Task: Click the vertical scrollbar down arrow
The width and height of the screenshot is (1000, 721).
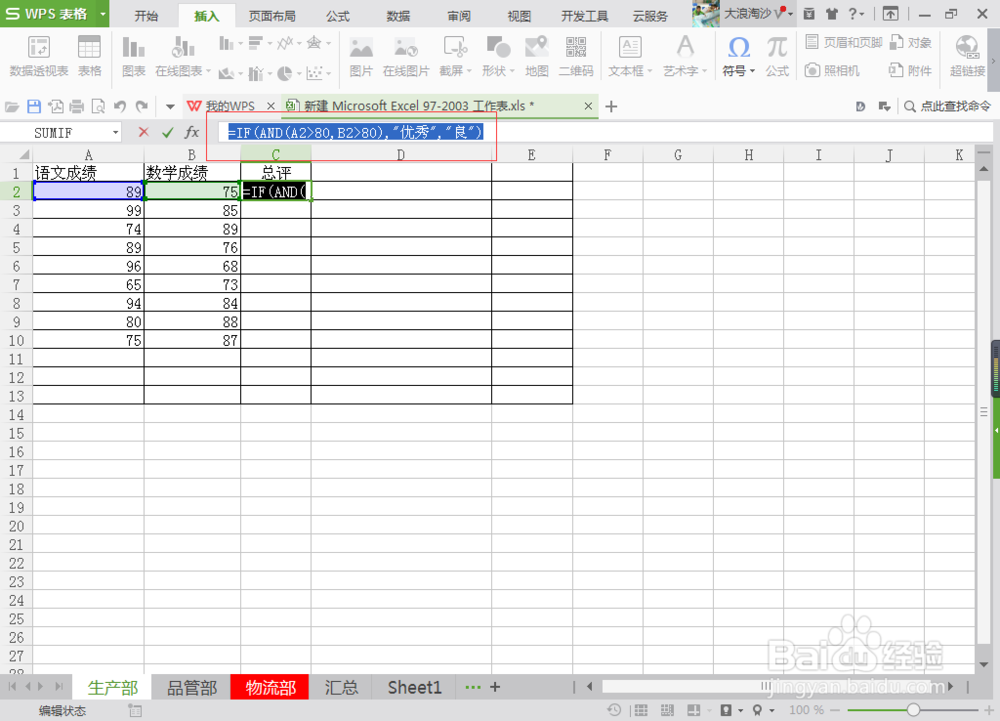Action: (x=983, y=665)
